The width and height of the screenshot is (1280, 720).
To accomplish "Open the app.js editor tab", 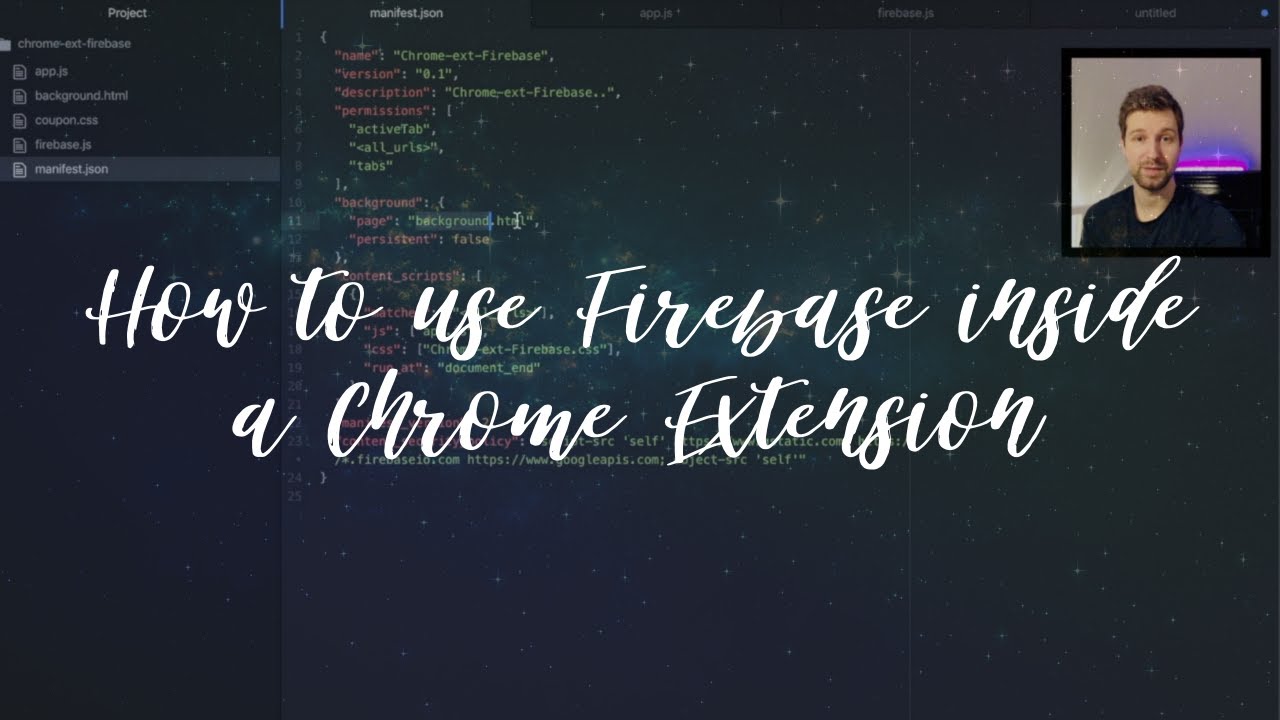I will 655,13.
